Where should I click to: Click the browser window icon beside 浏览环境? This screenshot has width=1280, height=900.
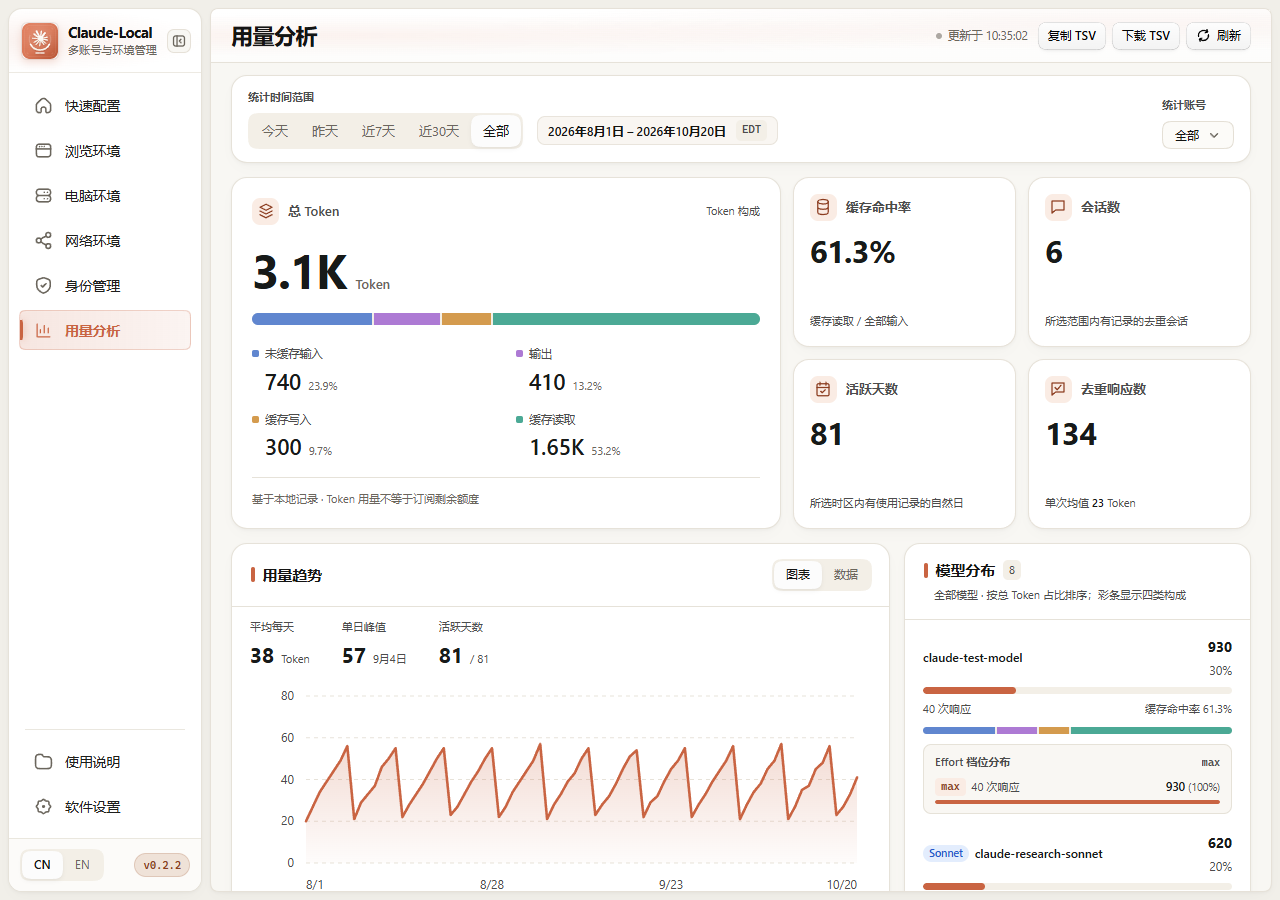[x=43, y=151]
